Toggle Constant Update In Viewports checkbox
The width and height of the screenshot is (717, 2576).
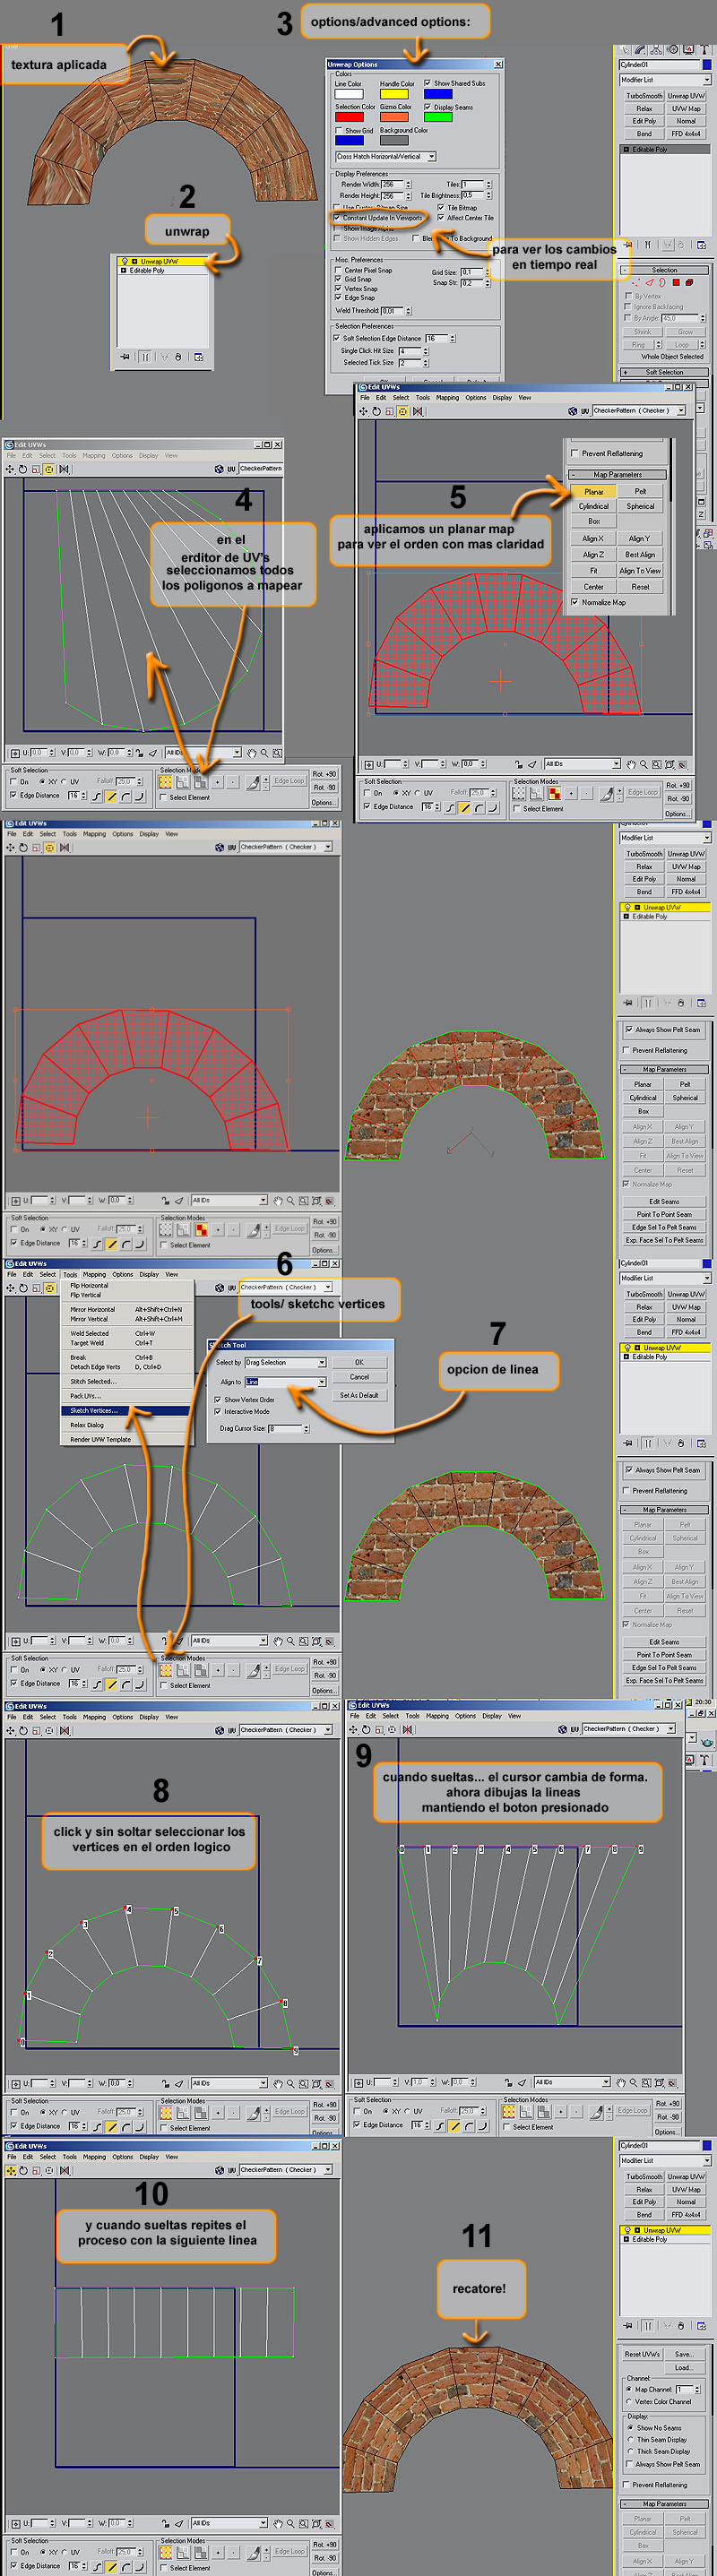point(337,218)
